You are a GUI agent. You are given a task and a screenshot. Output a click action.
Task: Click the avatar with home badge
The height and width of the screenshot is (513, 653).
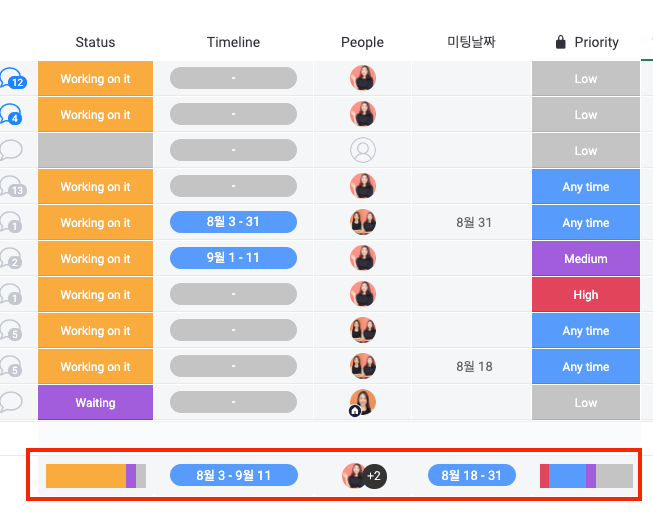pos(362,402)
